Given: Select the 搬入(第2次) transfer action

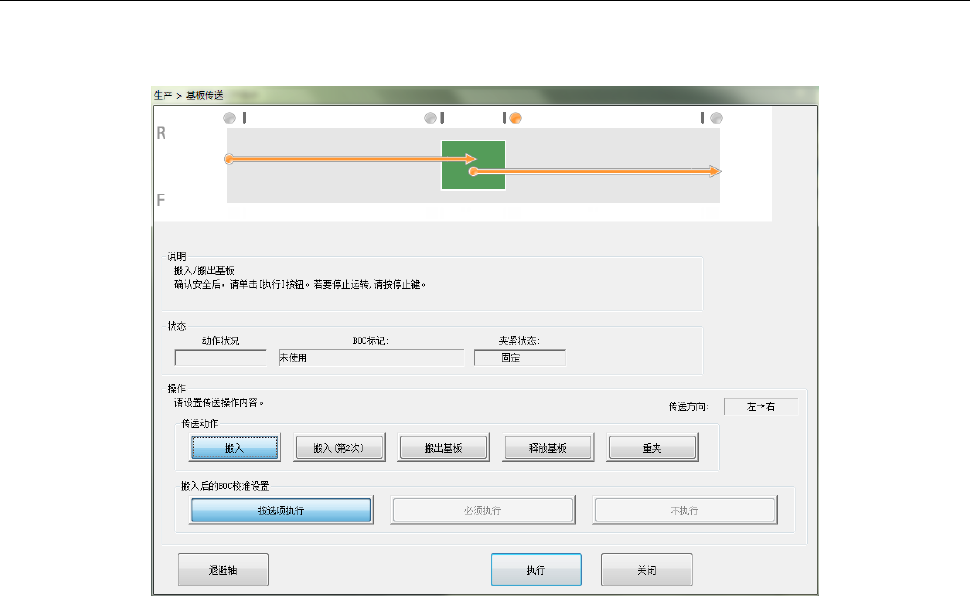Looking at the screenshot, I should 339,448.
